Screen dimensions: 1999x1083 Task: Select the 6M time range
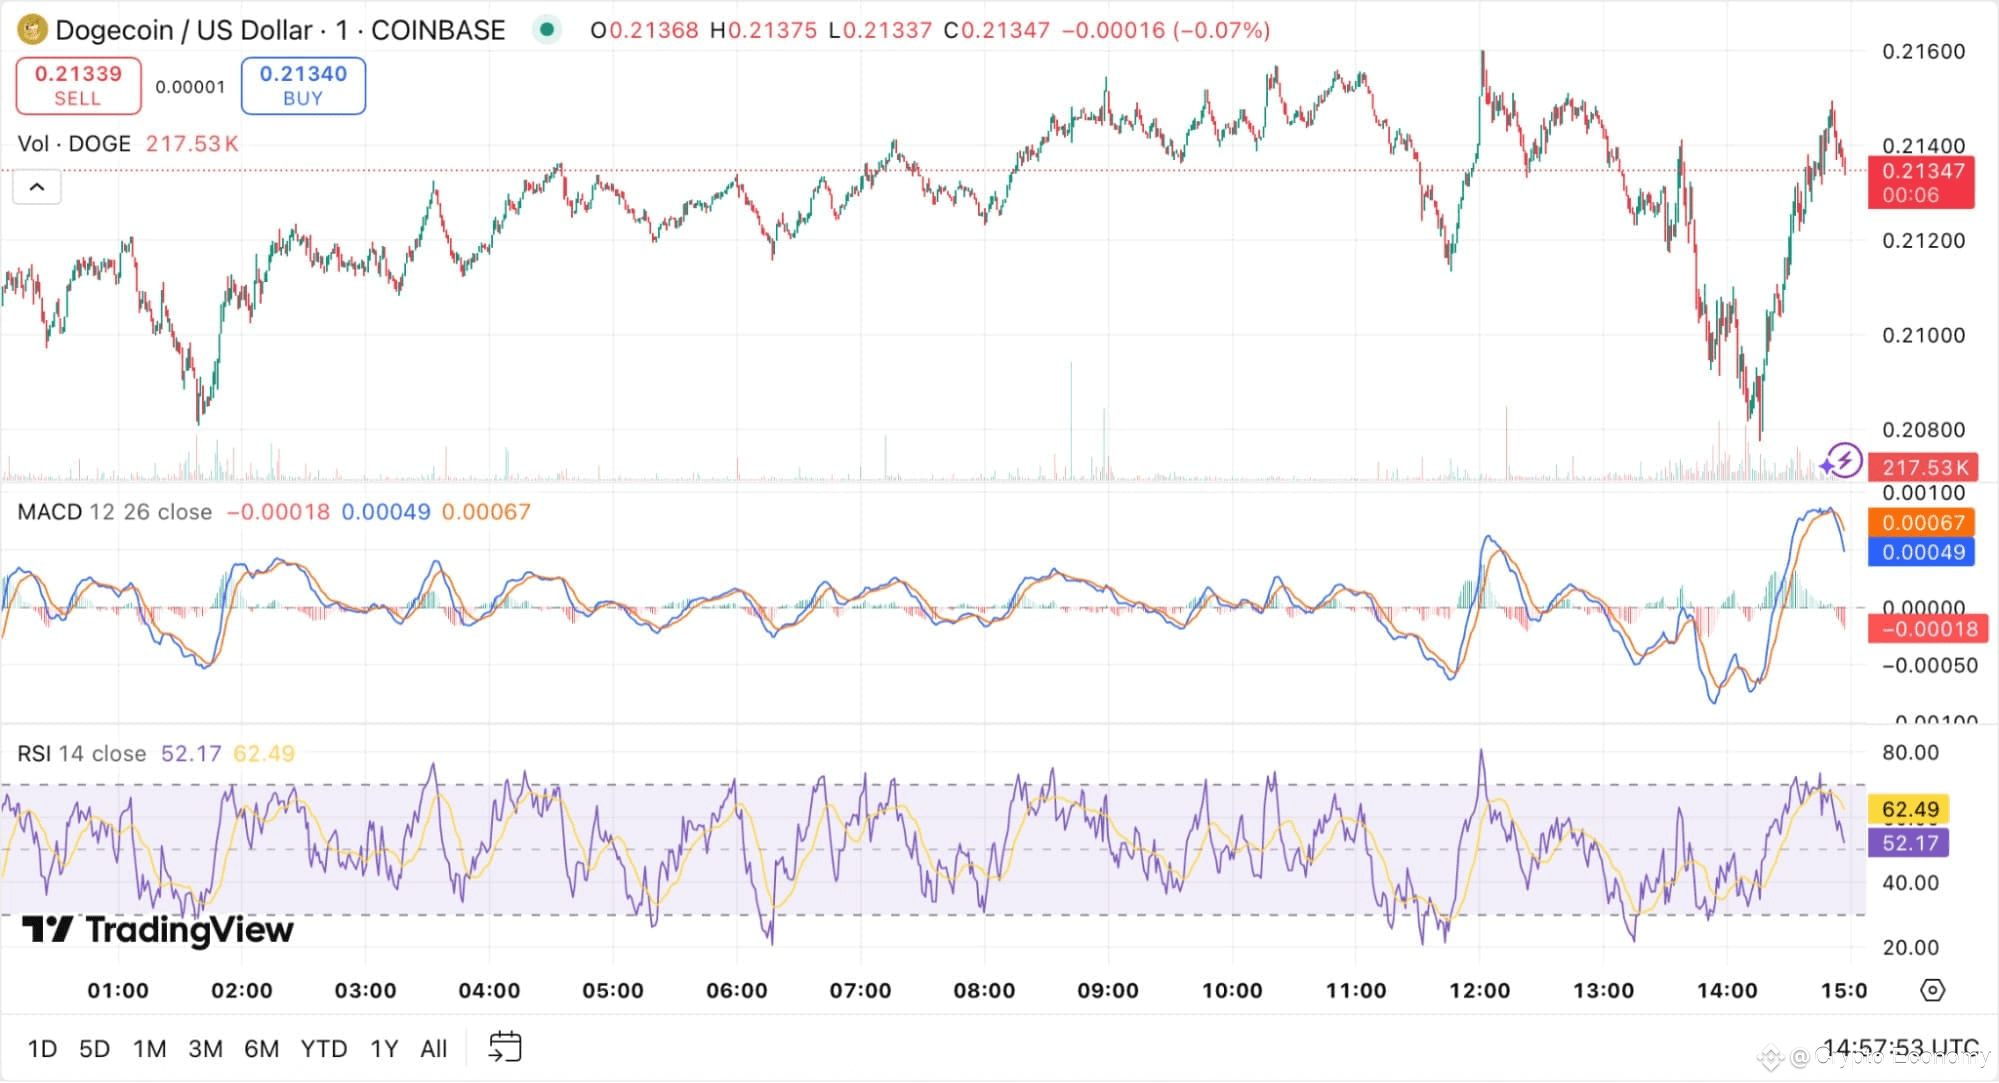(x=262, y=1048)
